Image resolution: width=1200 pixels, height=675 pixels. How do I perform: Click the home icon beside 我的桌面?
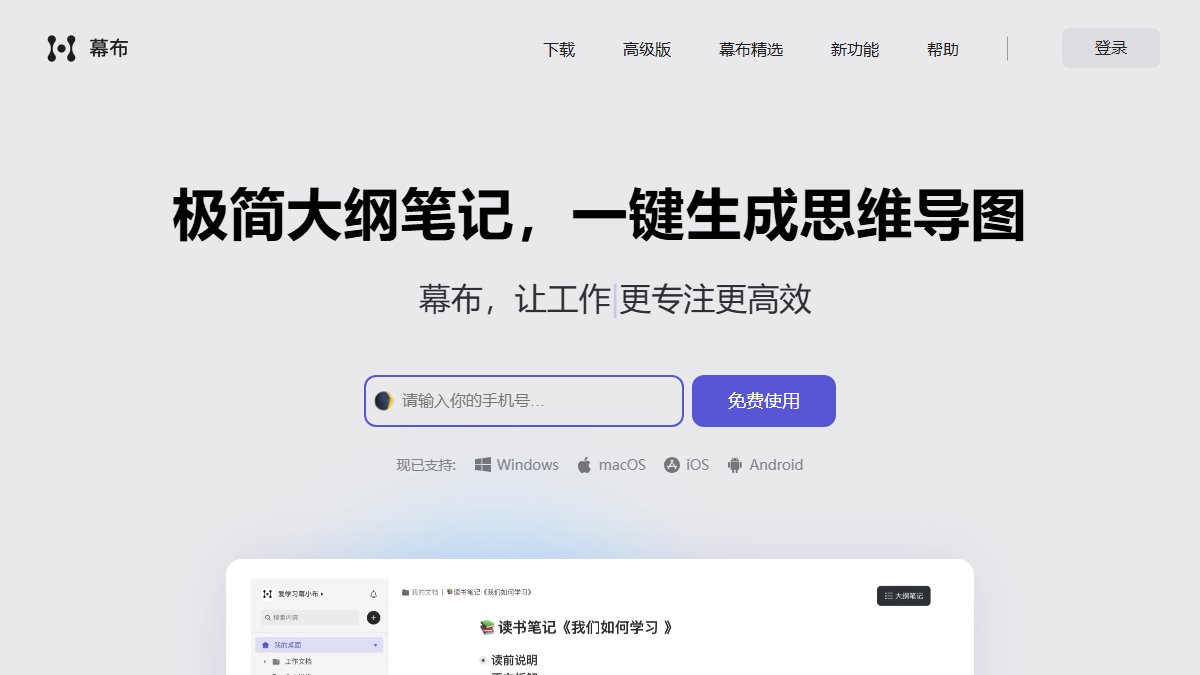coord(265,645)
